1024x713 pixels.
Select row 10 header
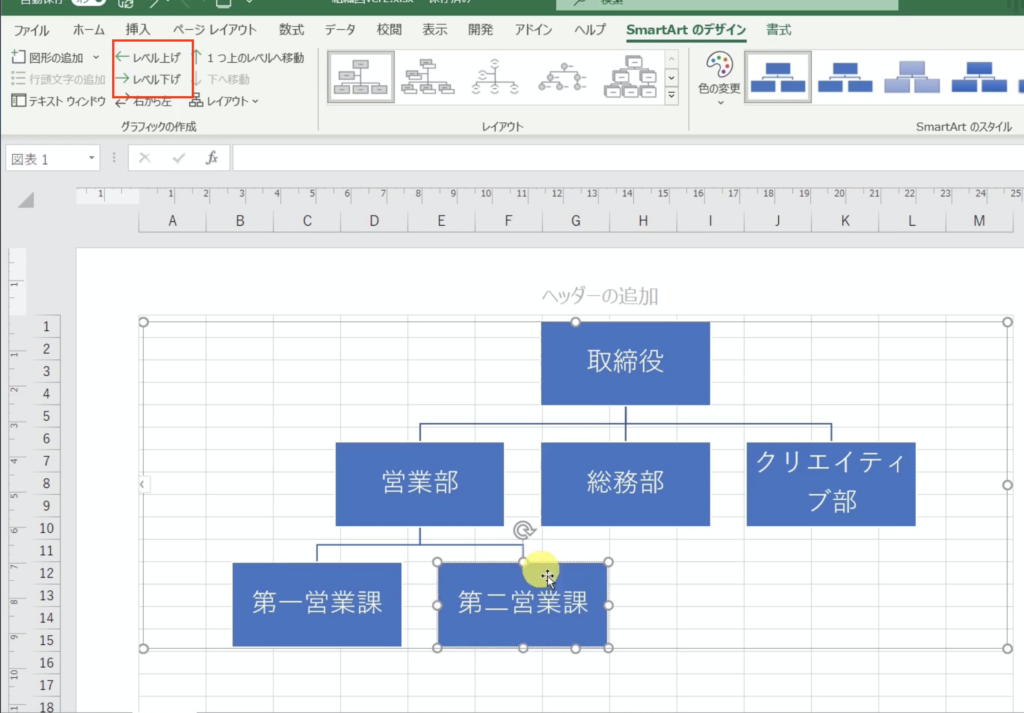(46, 528)
